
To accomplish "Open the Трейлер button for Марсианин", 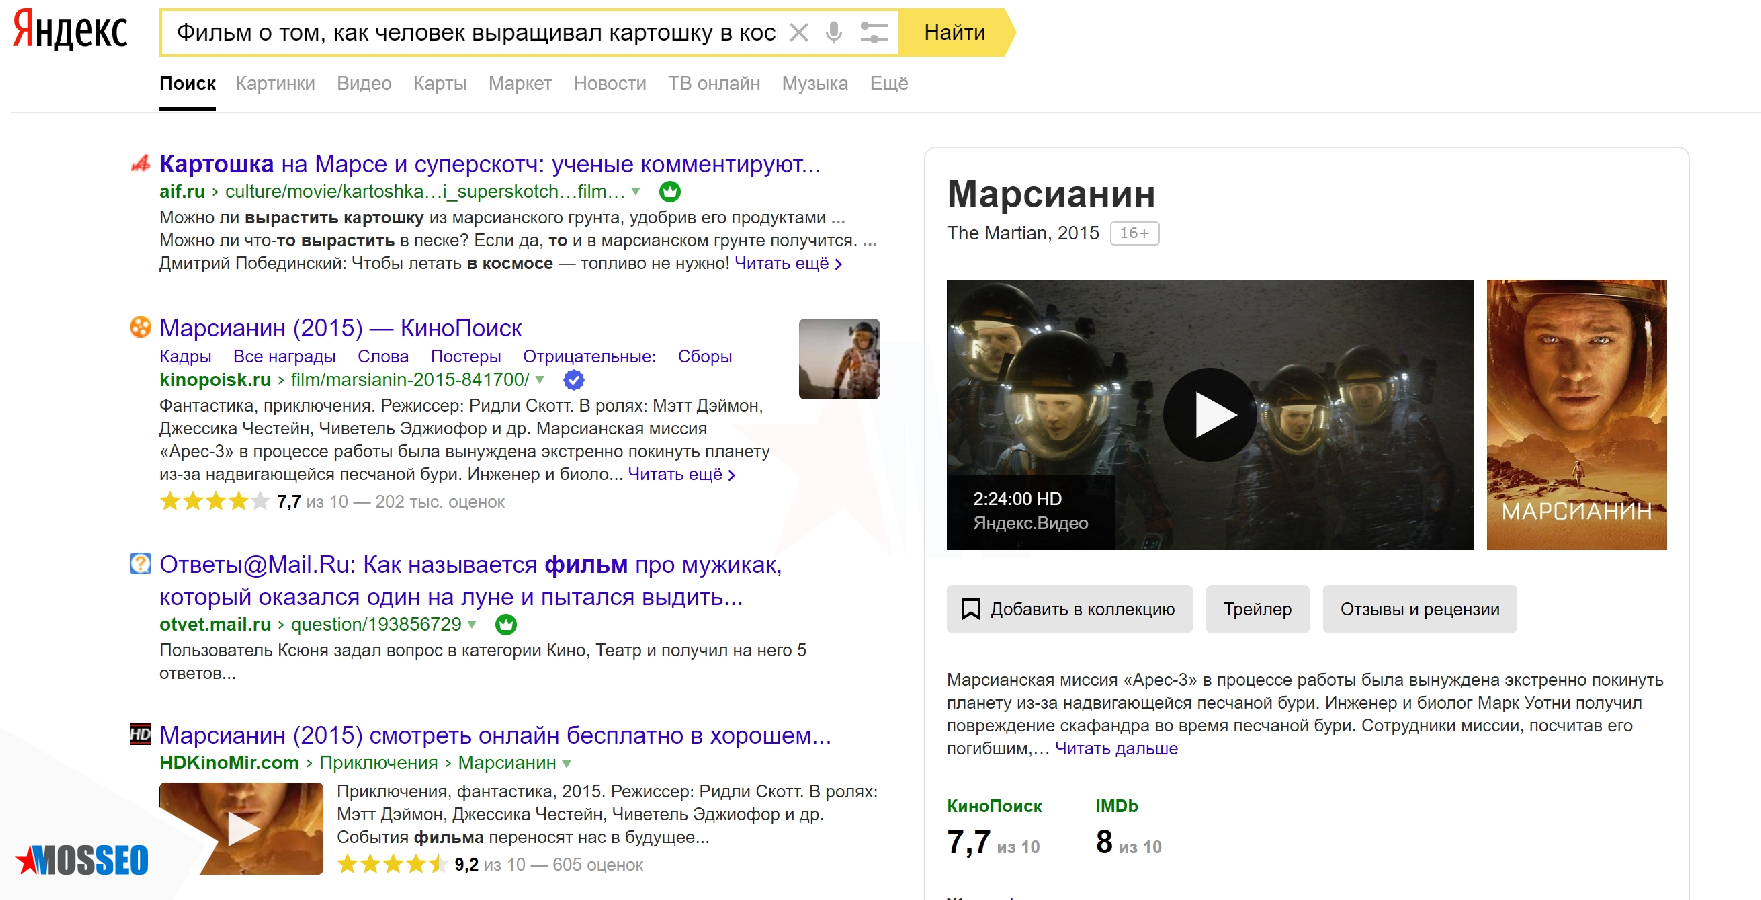I will [x=1257, y=609].
